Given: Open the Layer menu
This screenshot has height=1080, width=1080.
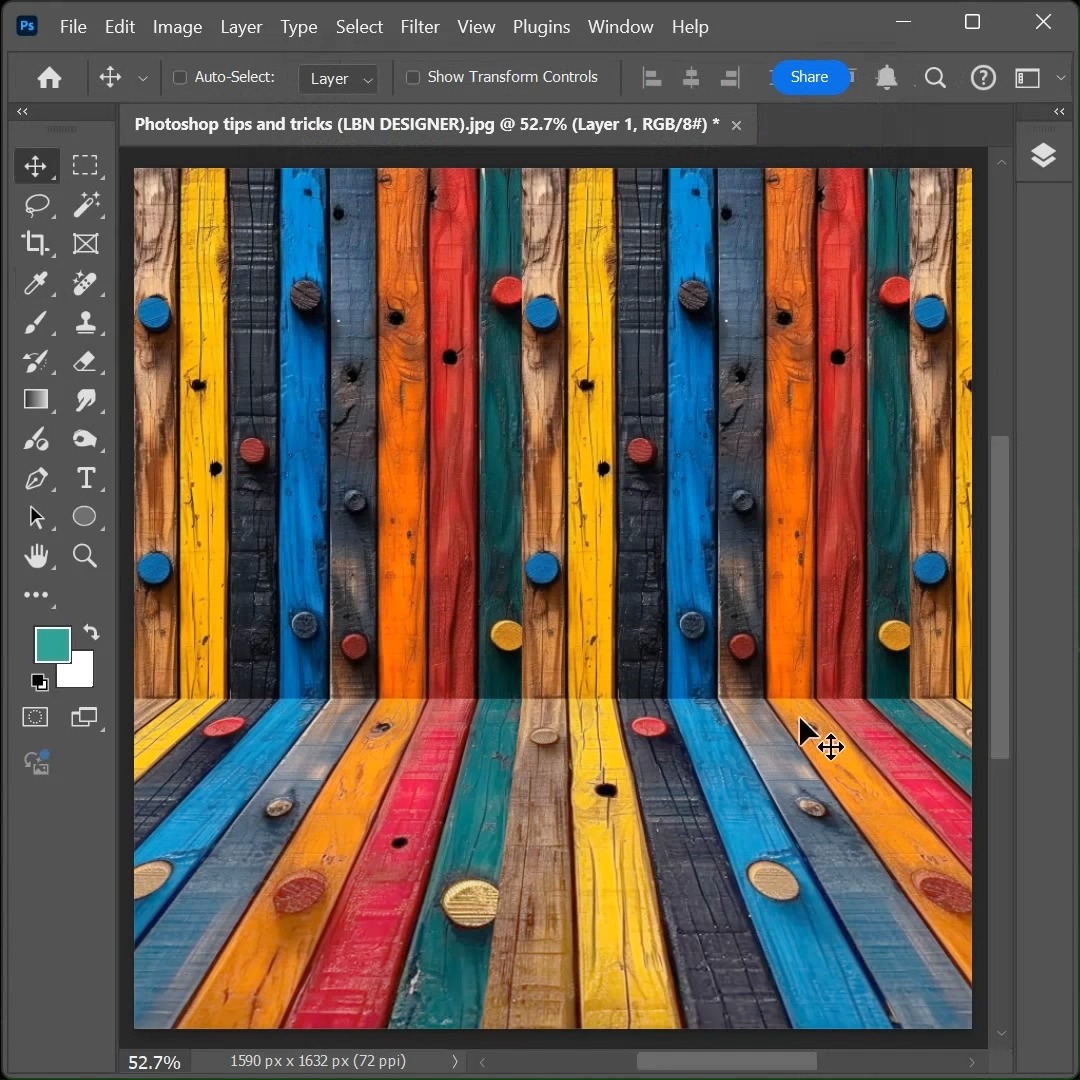Looking at the screenshot, I should click(241, 27).
